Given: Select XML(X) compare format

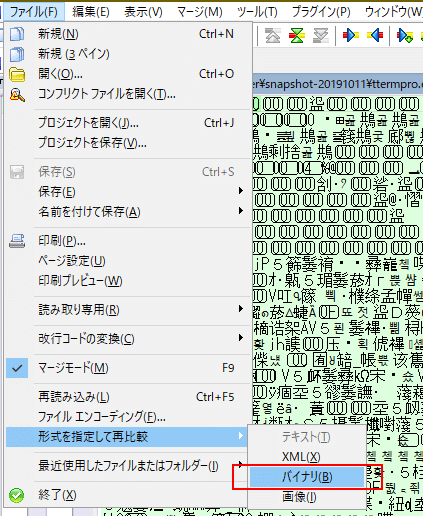Looking at the screenshot, I should point(306,457).
